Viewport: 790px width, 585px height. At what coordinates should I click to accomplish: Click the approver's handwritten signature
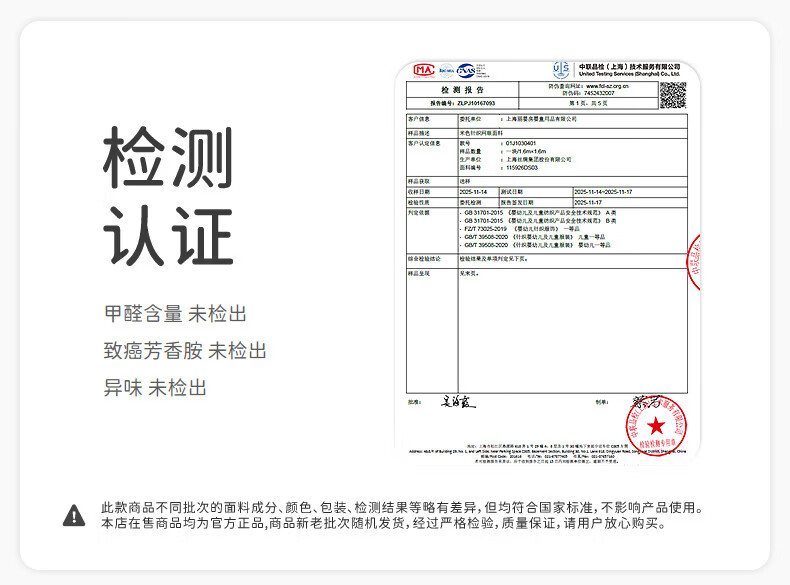[x=459, y=402]
